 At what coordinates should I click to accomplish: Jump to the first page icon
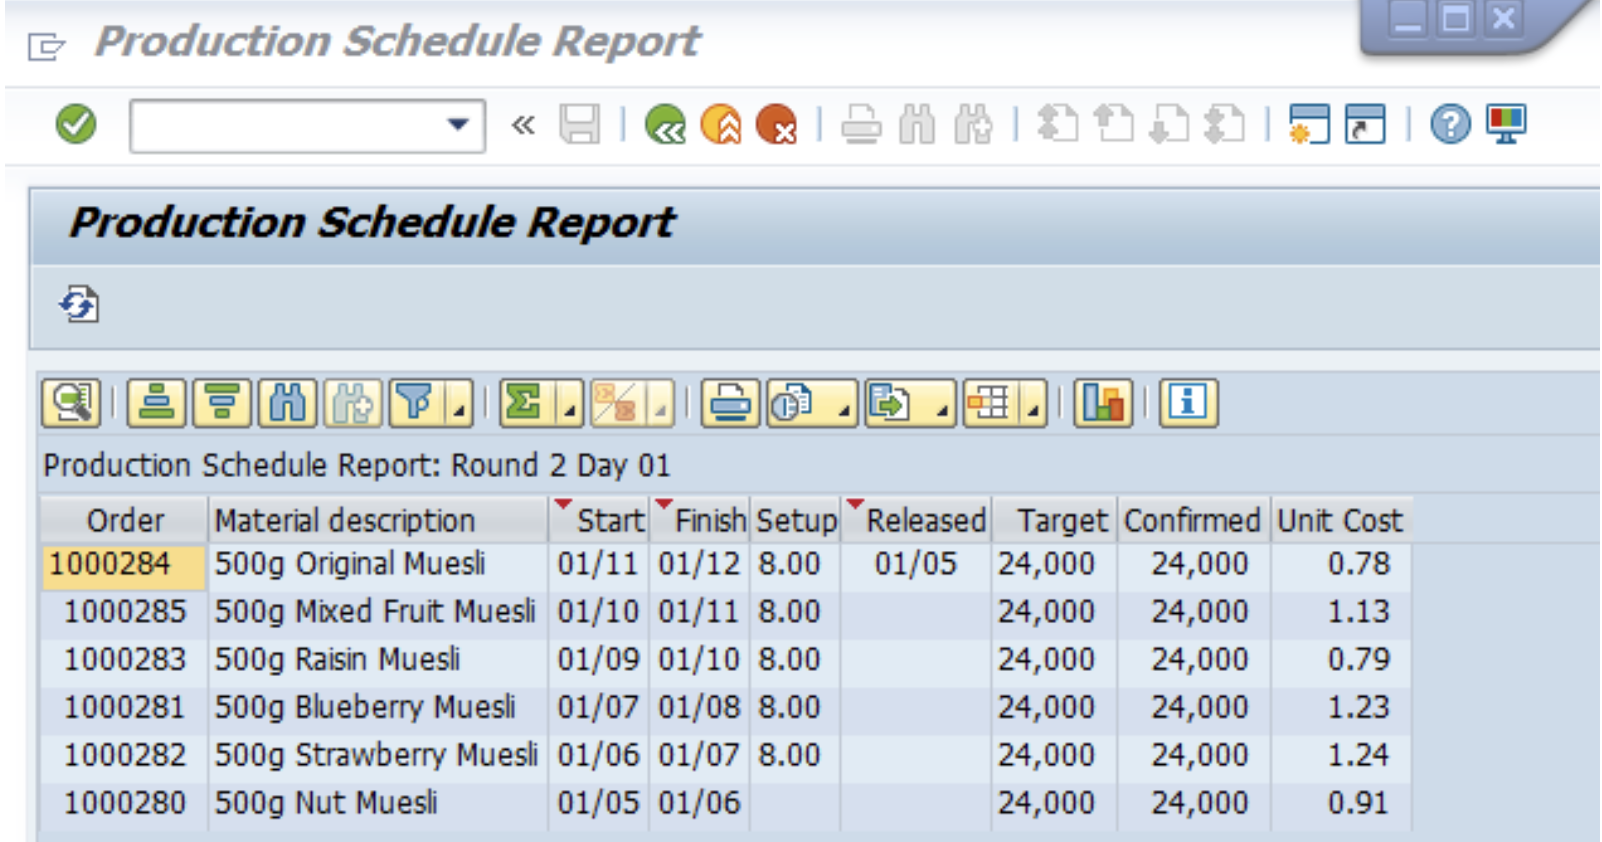pyautogui.click(x=1058, y=125)
